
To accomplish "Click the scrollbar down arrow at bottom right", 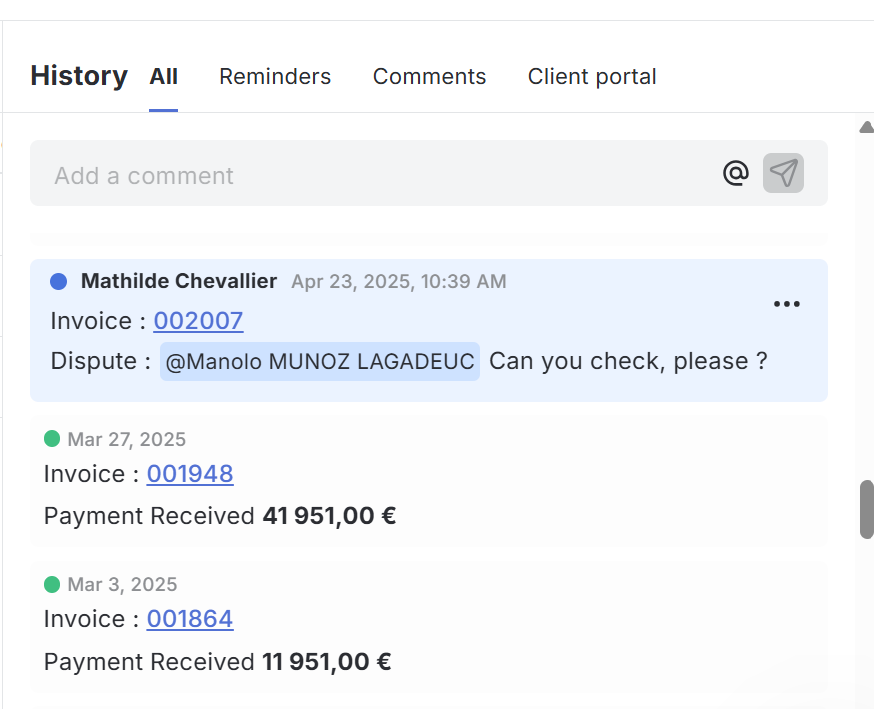I will (x=865, y=702).
